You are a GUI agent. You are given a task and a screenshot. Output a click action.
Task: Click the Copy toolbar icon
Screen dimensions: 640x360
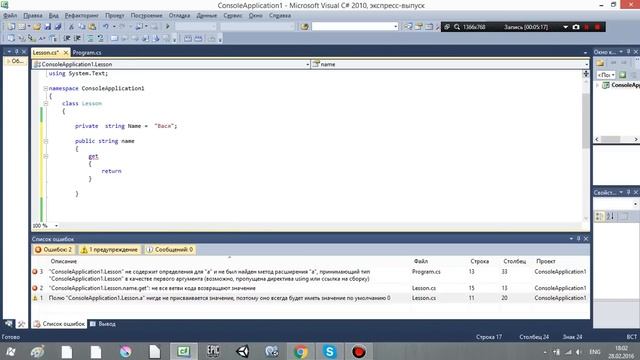(x=82, y=27)
